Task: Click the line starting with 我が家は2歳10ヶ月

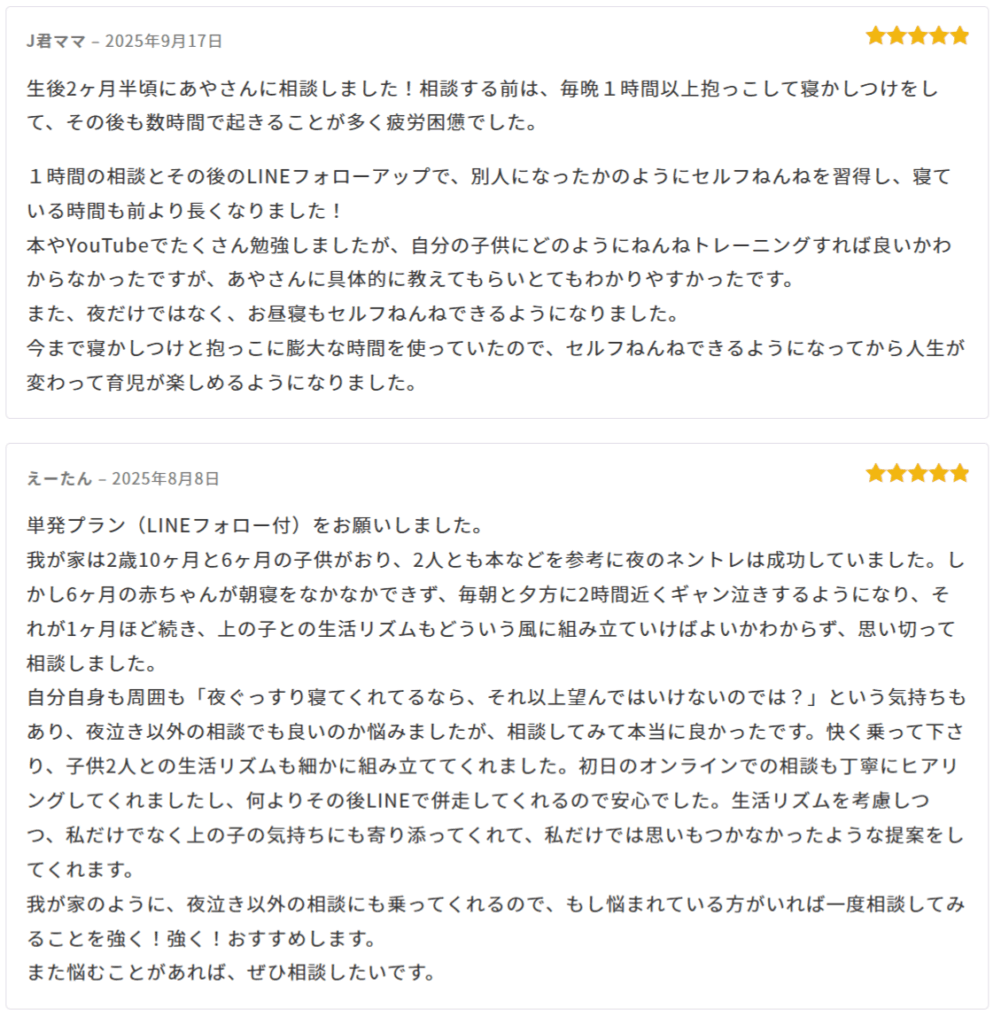Action: click(x=495, y=560)
